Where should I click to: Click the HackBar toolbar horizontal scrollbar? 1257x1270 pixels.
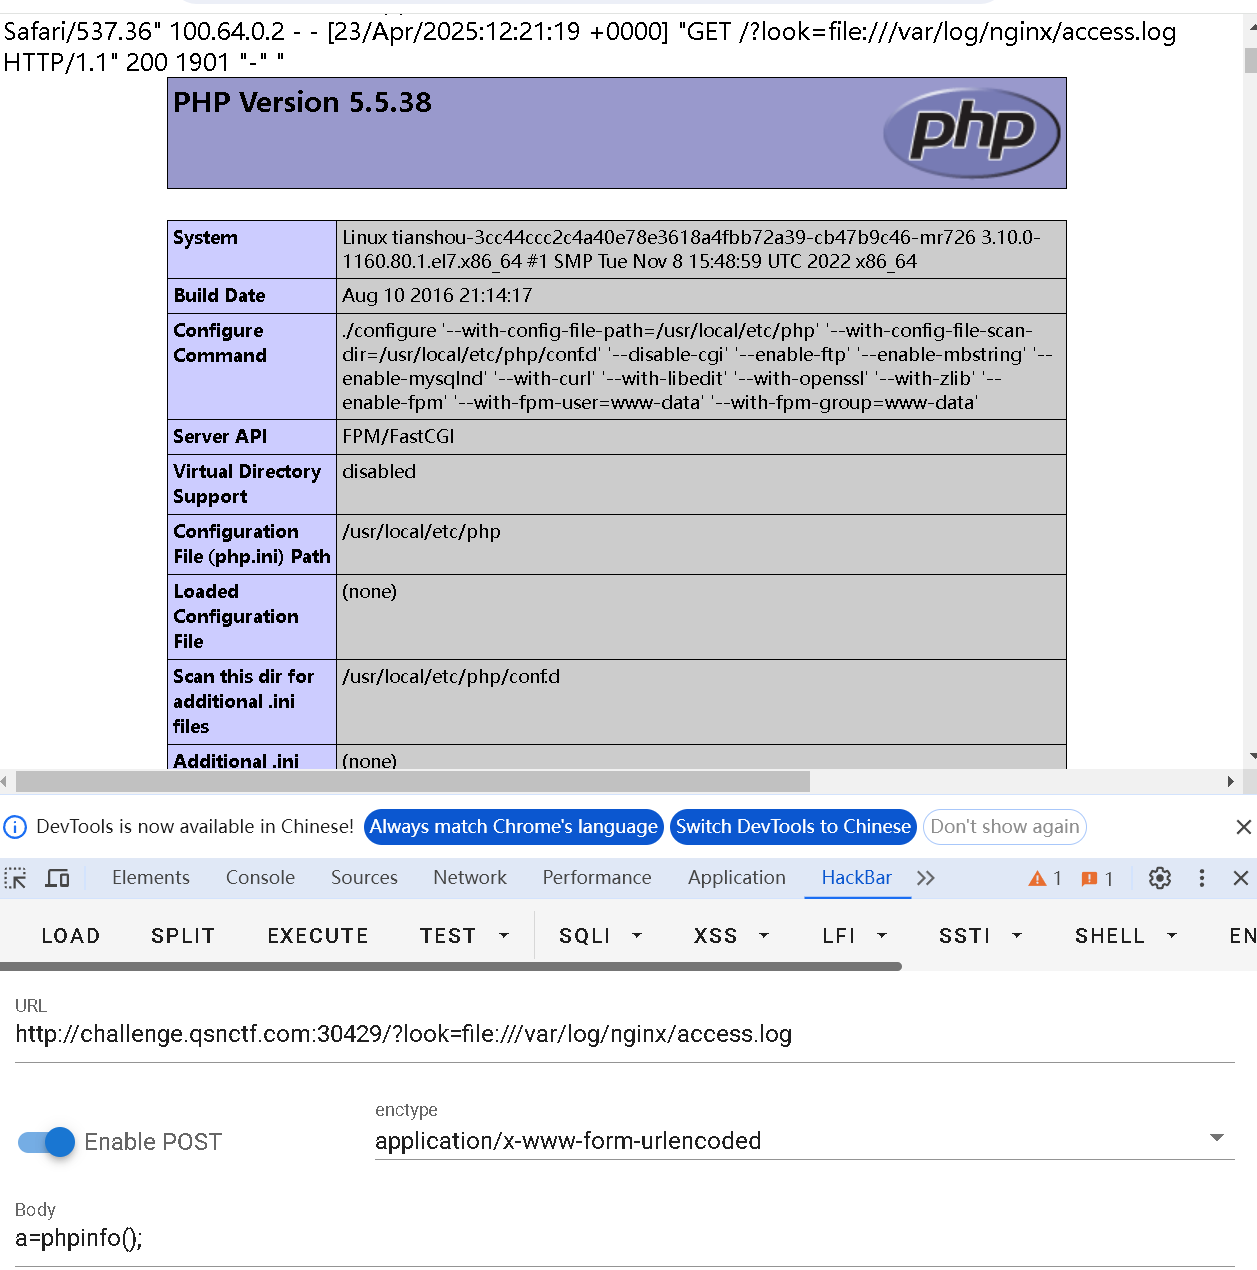[451, 967]
